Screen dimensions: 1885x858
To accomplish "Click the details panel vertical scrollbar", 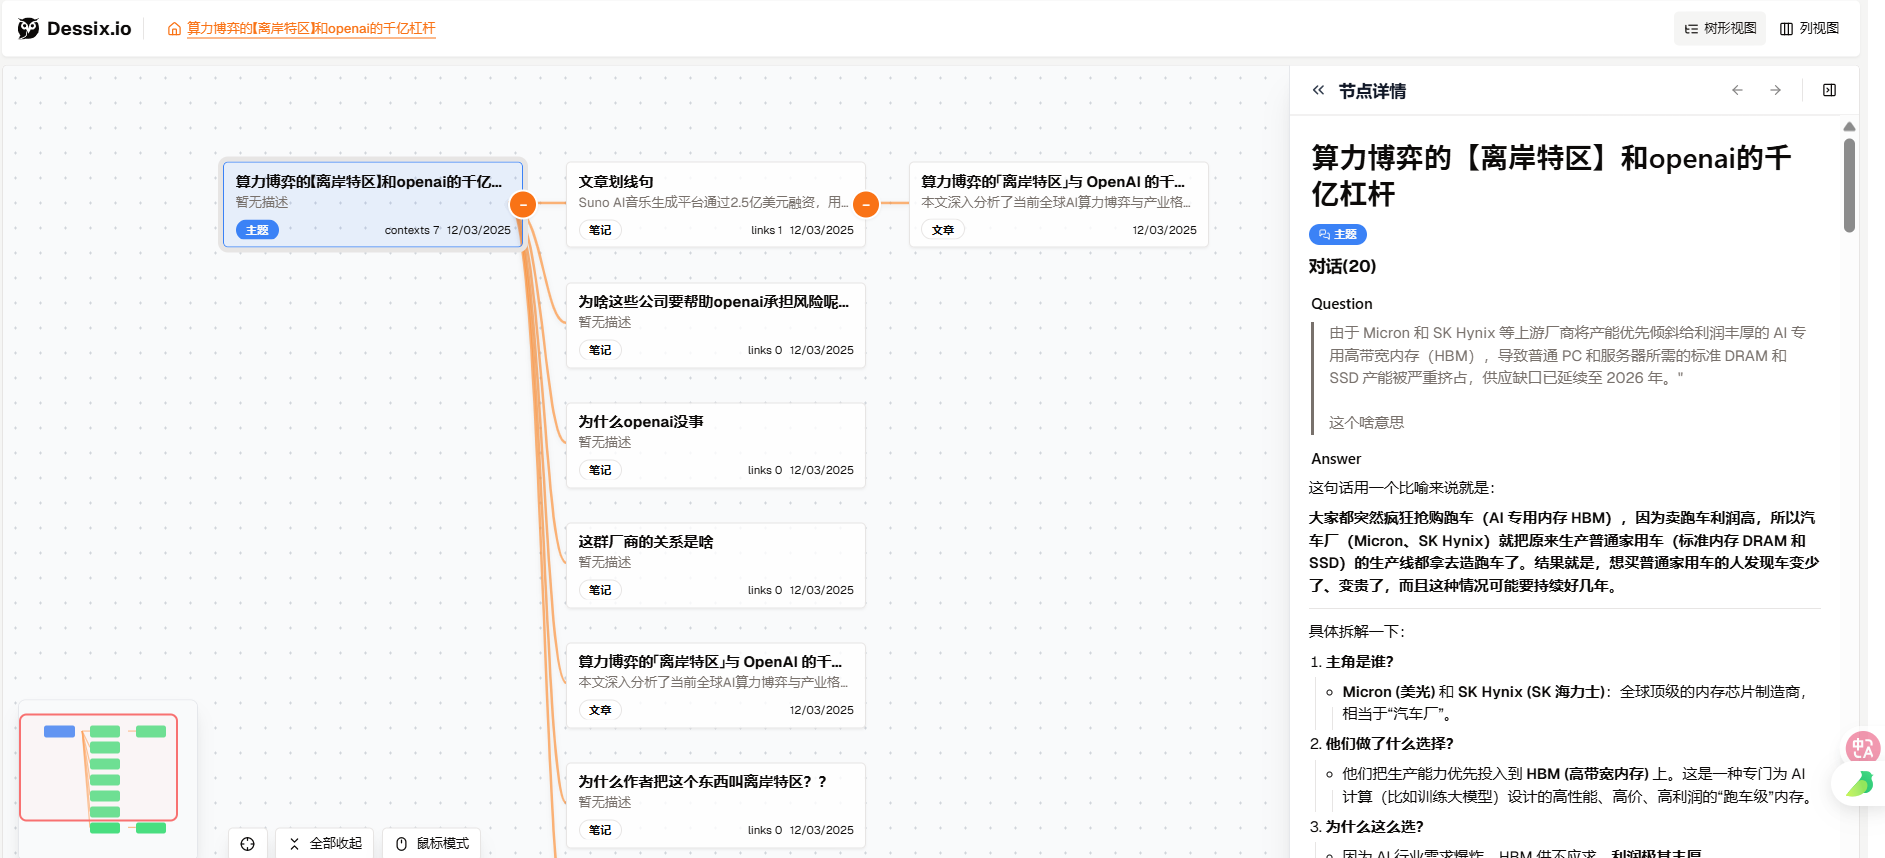I will tap(1849, 186).
